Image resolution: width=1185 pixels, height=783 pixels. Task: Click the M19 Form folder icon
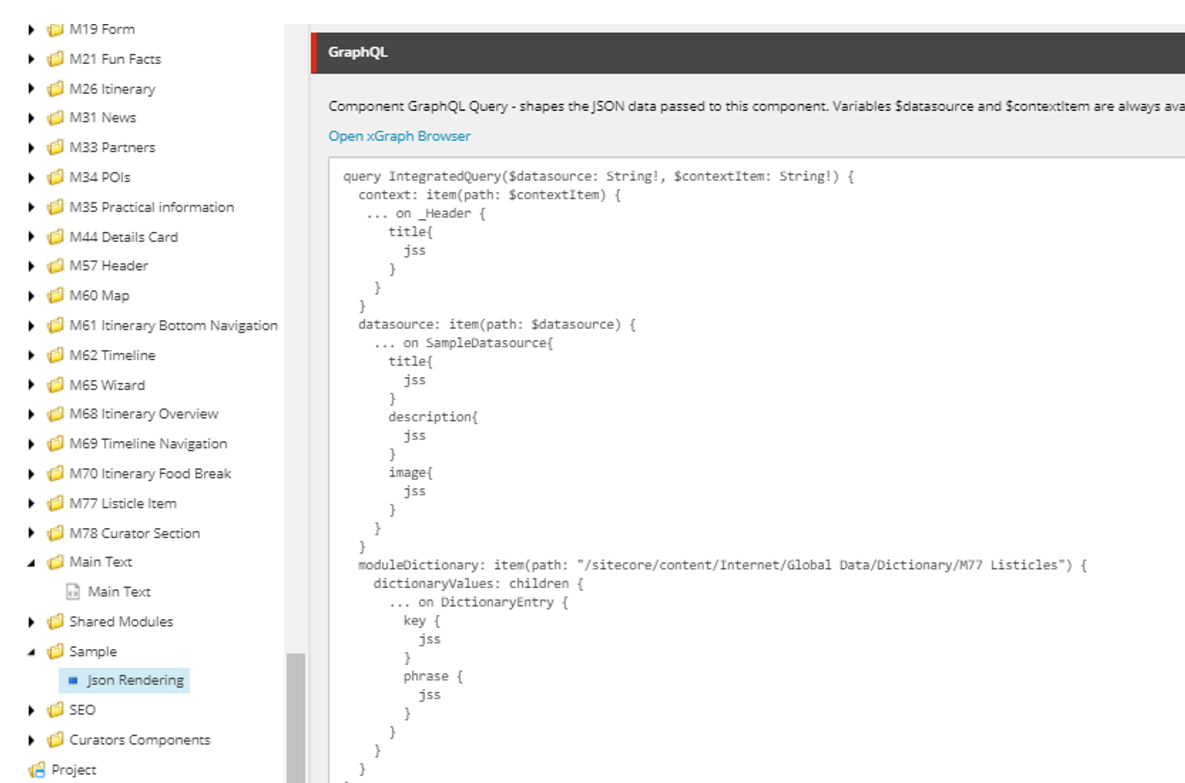[x=56, y=29]
